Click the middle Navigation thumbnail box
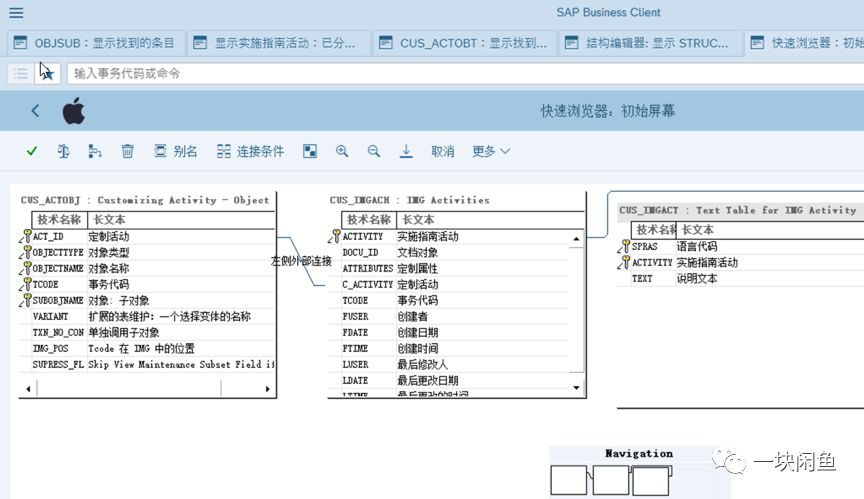This screenshot has height=499, width=864. point(611,480)
